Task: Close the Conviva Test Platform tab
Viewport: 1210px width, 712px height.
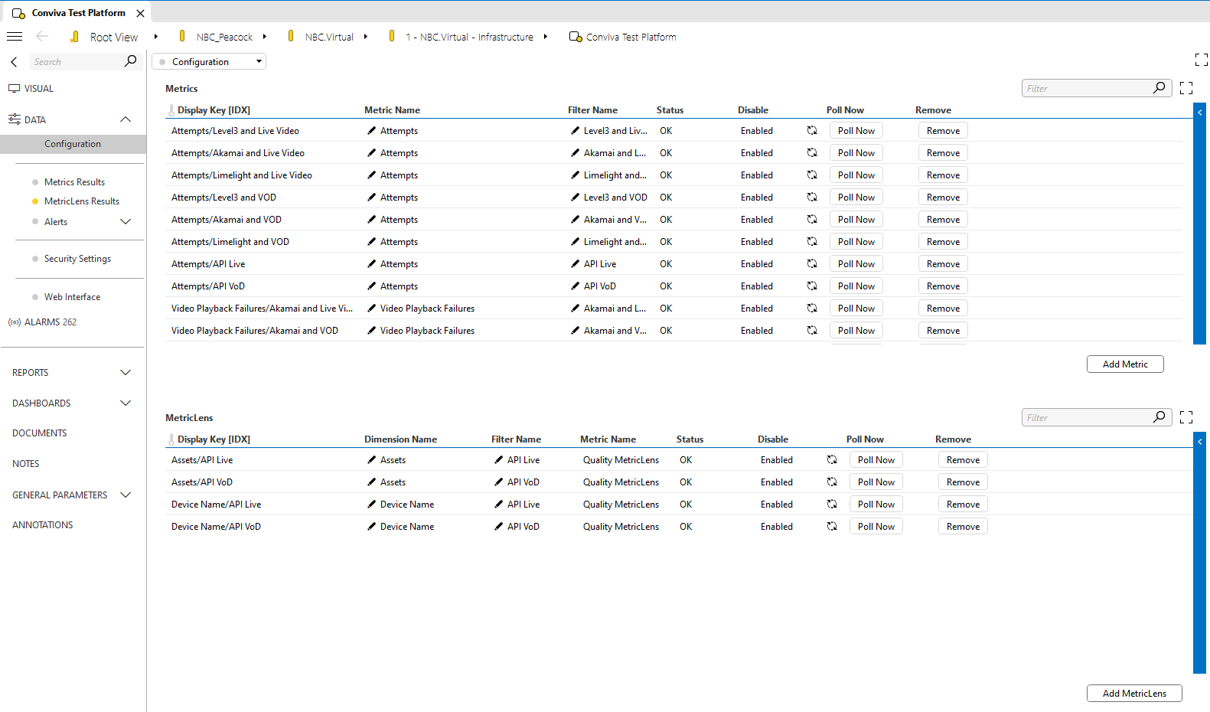Action: (140, 13)
